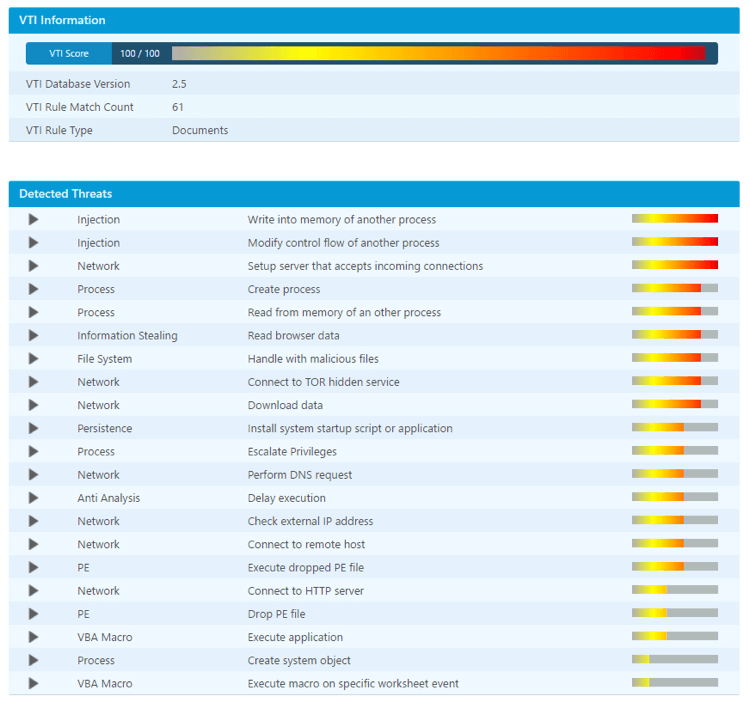Select VTI Rule Type value 'Documents'
This screenshot has height=703, width=750.
coord(200,130)
